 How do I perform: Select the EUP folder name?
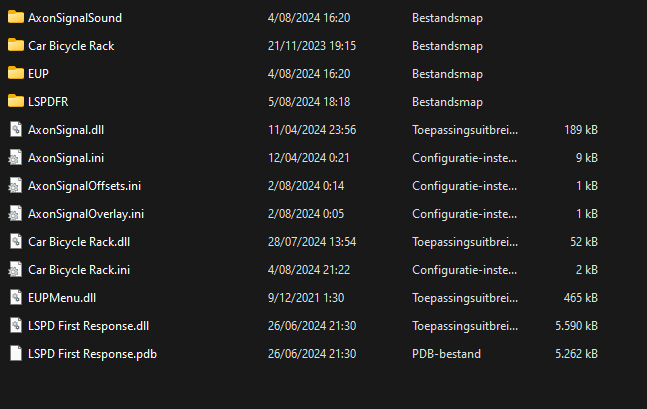[39, 73]
